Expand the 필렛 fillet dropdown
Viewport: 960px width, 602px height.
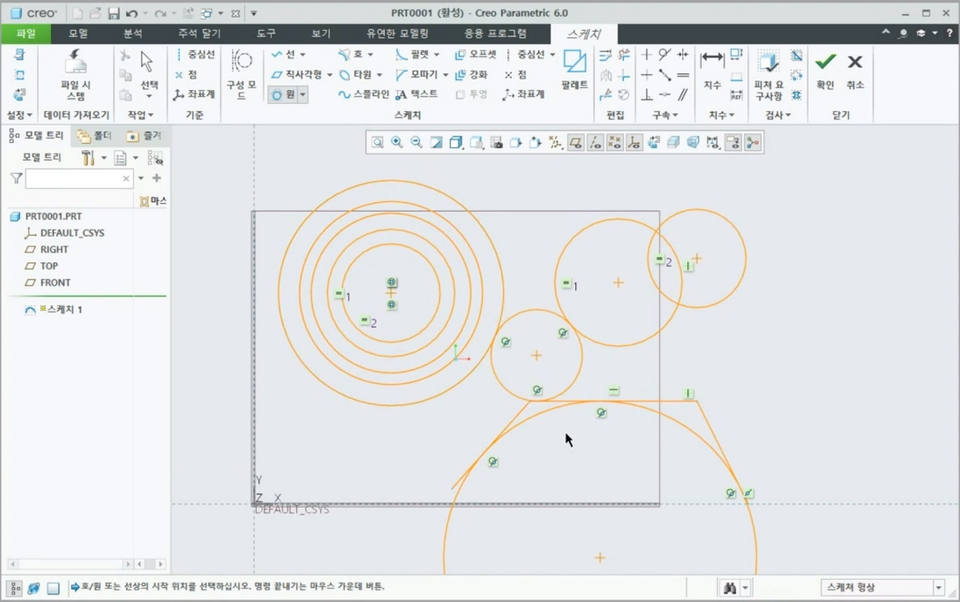[437, 55]
